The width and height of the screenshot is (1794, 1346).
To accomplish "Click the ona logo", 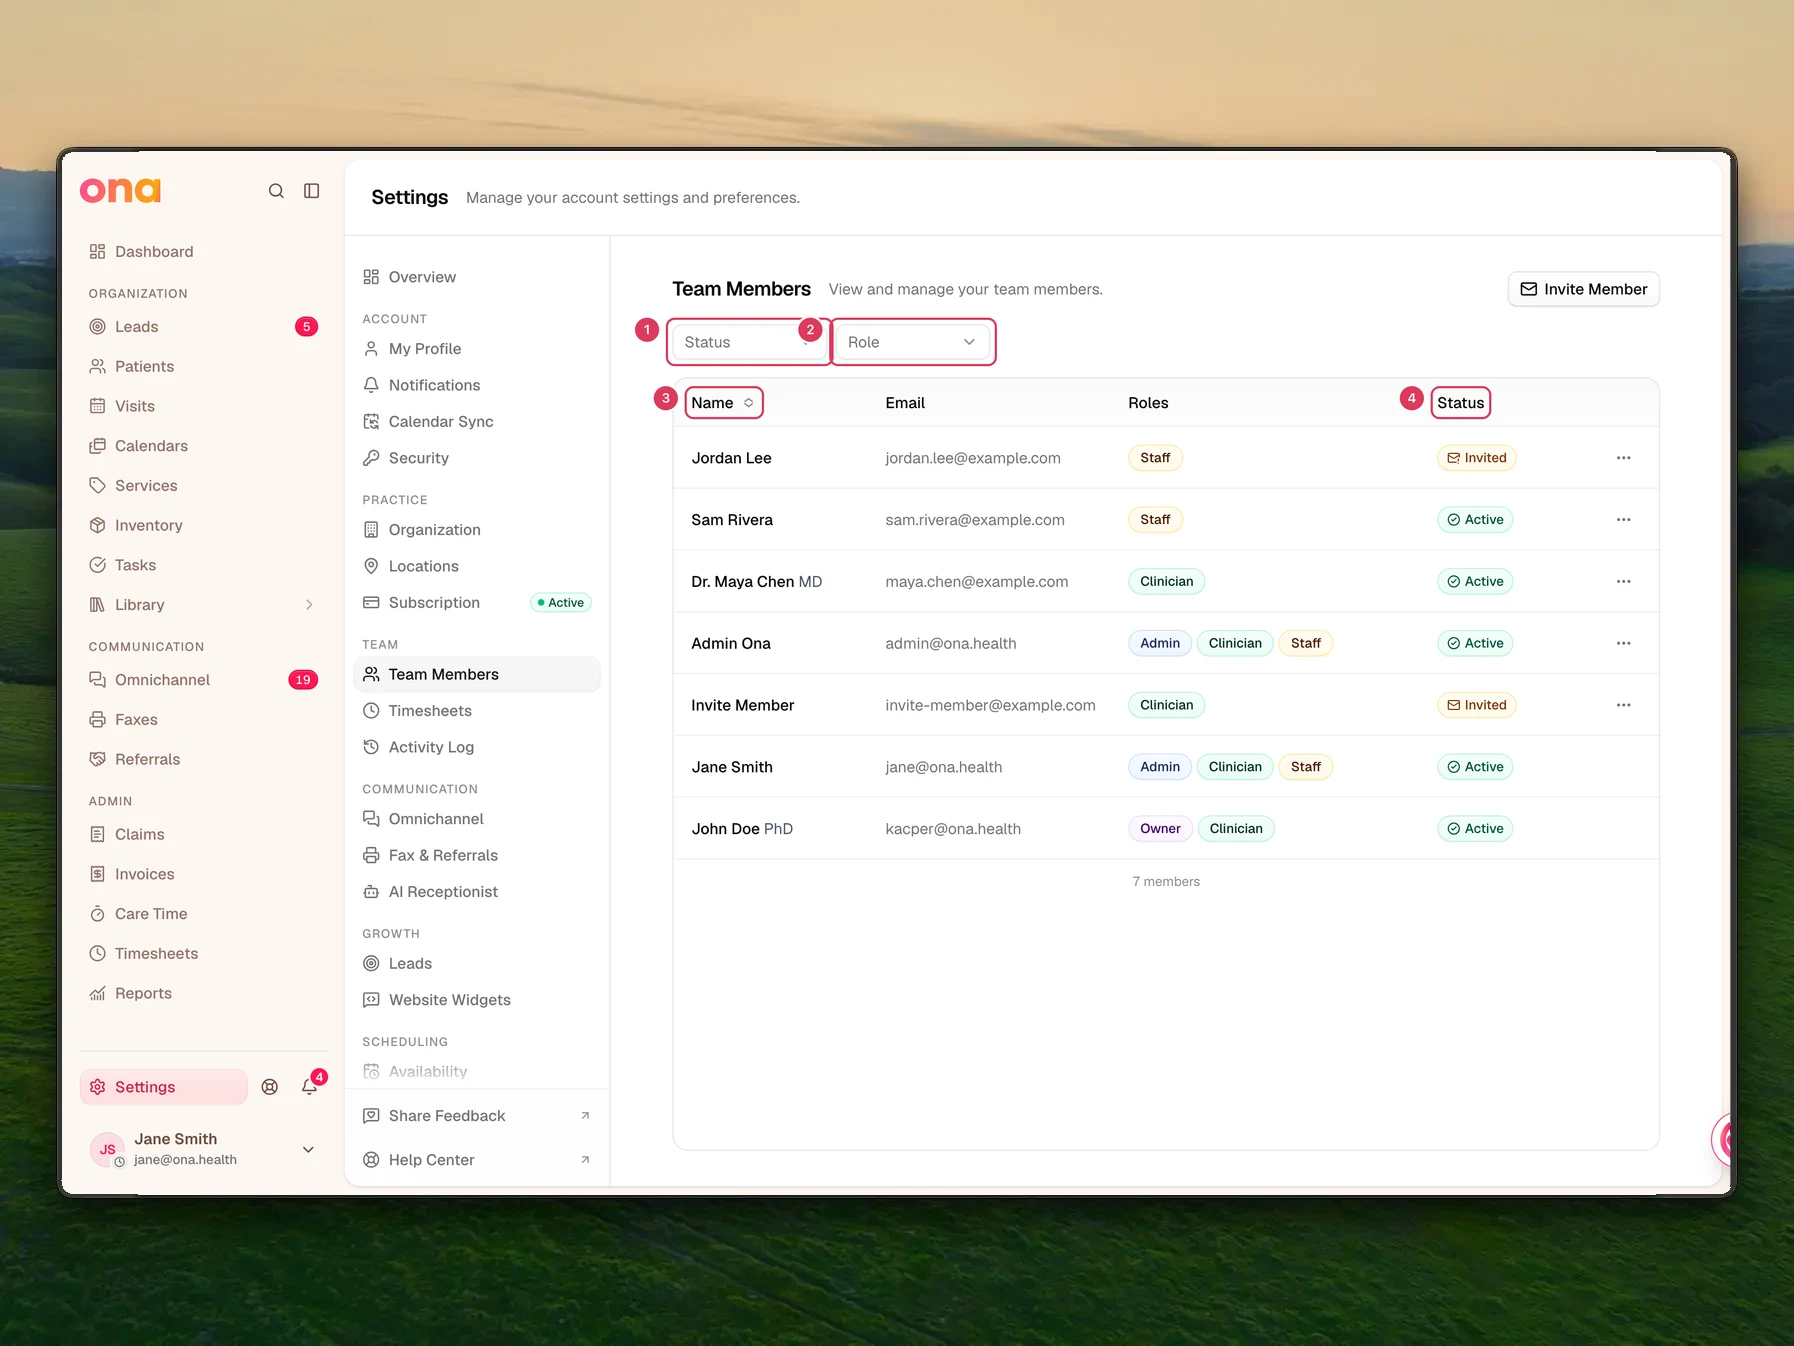I will click(120, 190).
